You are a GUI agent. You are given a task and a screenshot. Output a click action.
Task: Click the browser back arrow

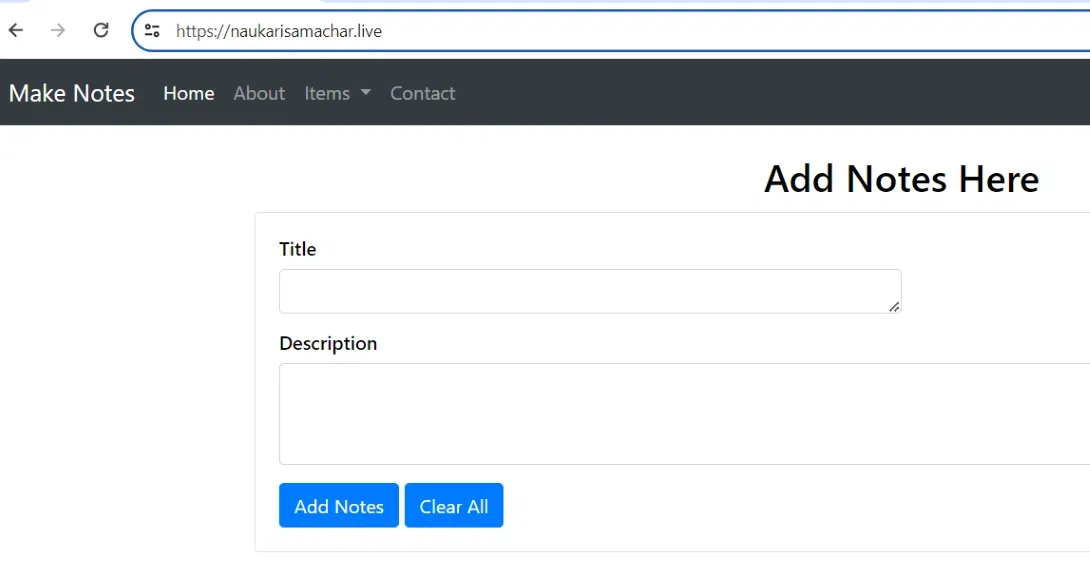point(16,30)
